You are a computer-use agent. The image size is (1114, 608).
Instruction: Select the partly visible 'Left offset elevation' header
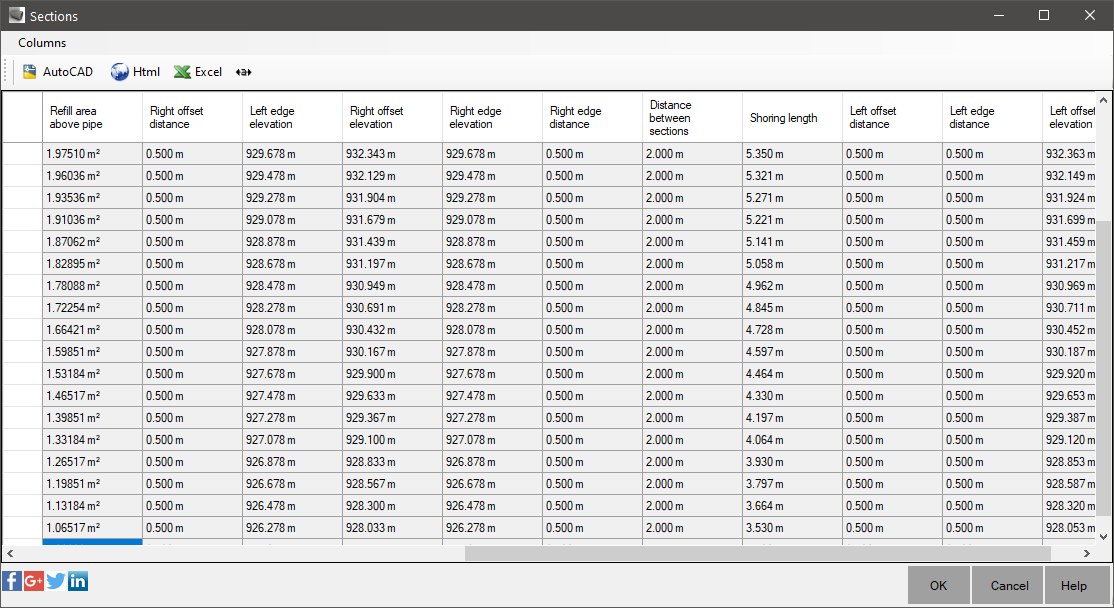1069,117
